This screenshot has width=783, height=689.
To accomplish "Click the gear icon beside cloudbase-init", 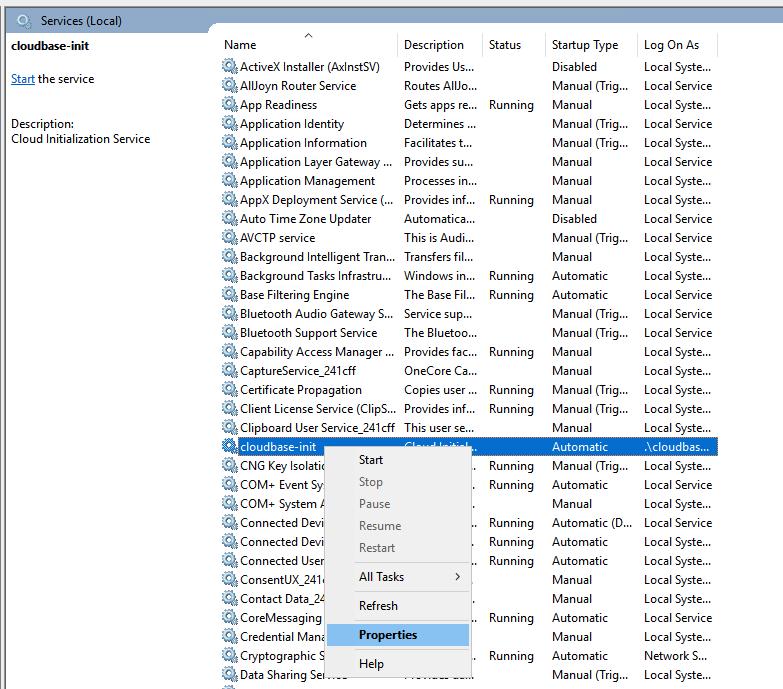I will click(230, 446).
